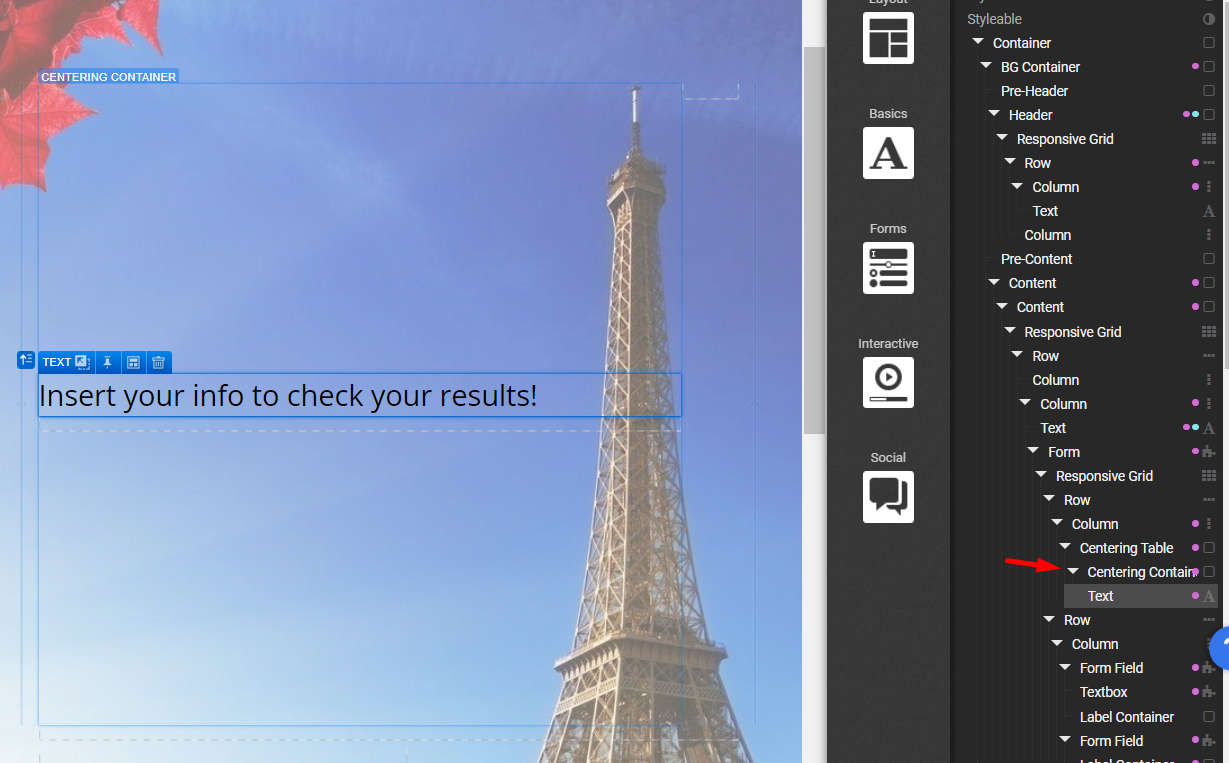Collapse the Responsive Grid arrow below Header

click(1002, 138)
